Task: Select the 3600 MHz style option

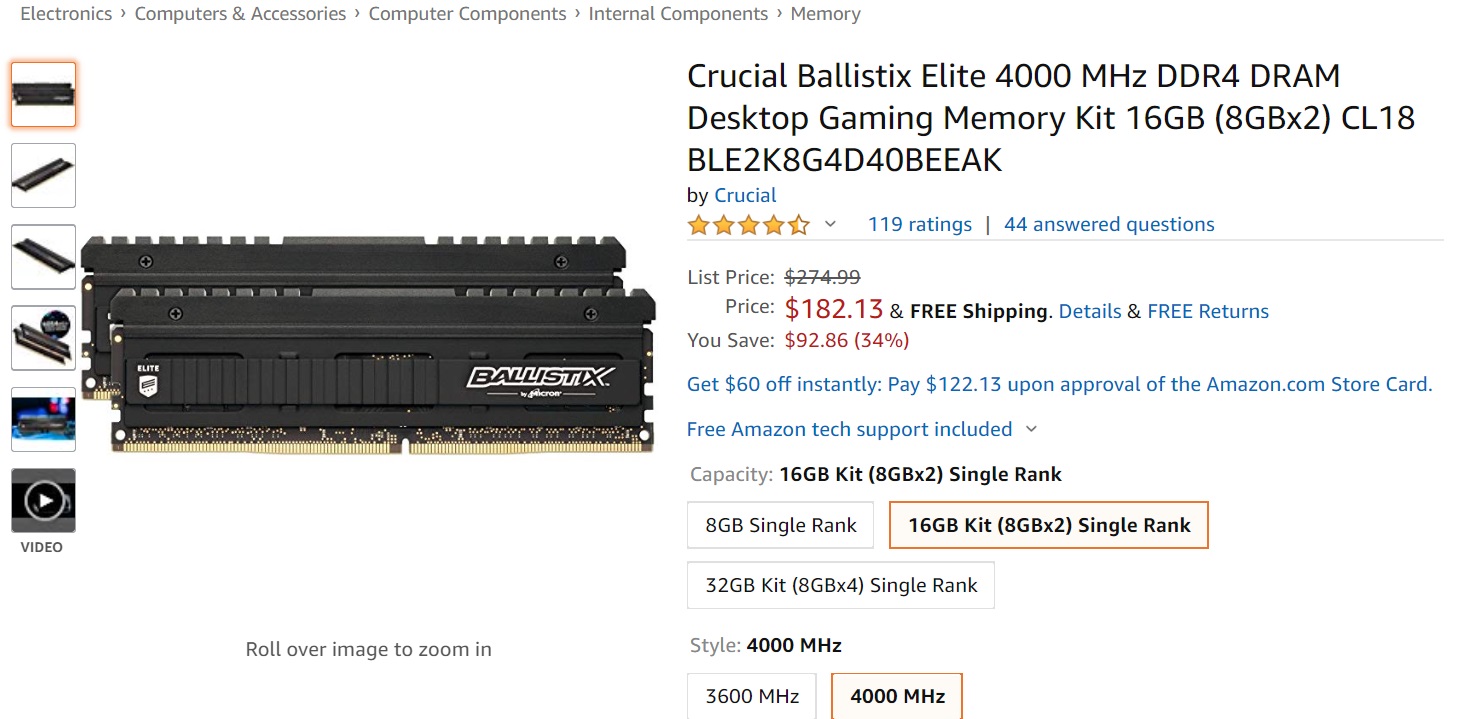Action: coord(752,696)
